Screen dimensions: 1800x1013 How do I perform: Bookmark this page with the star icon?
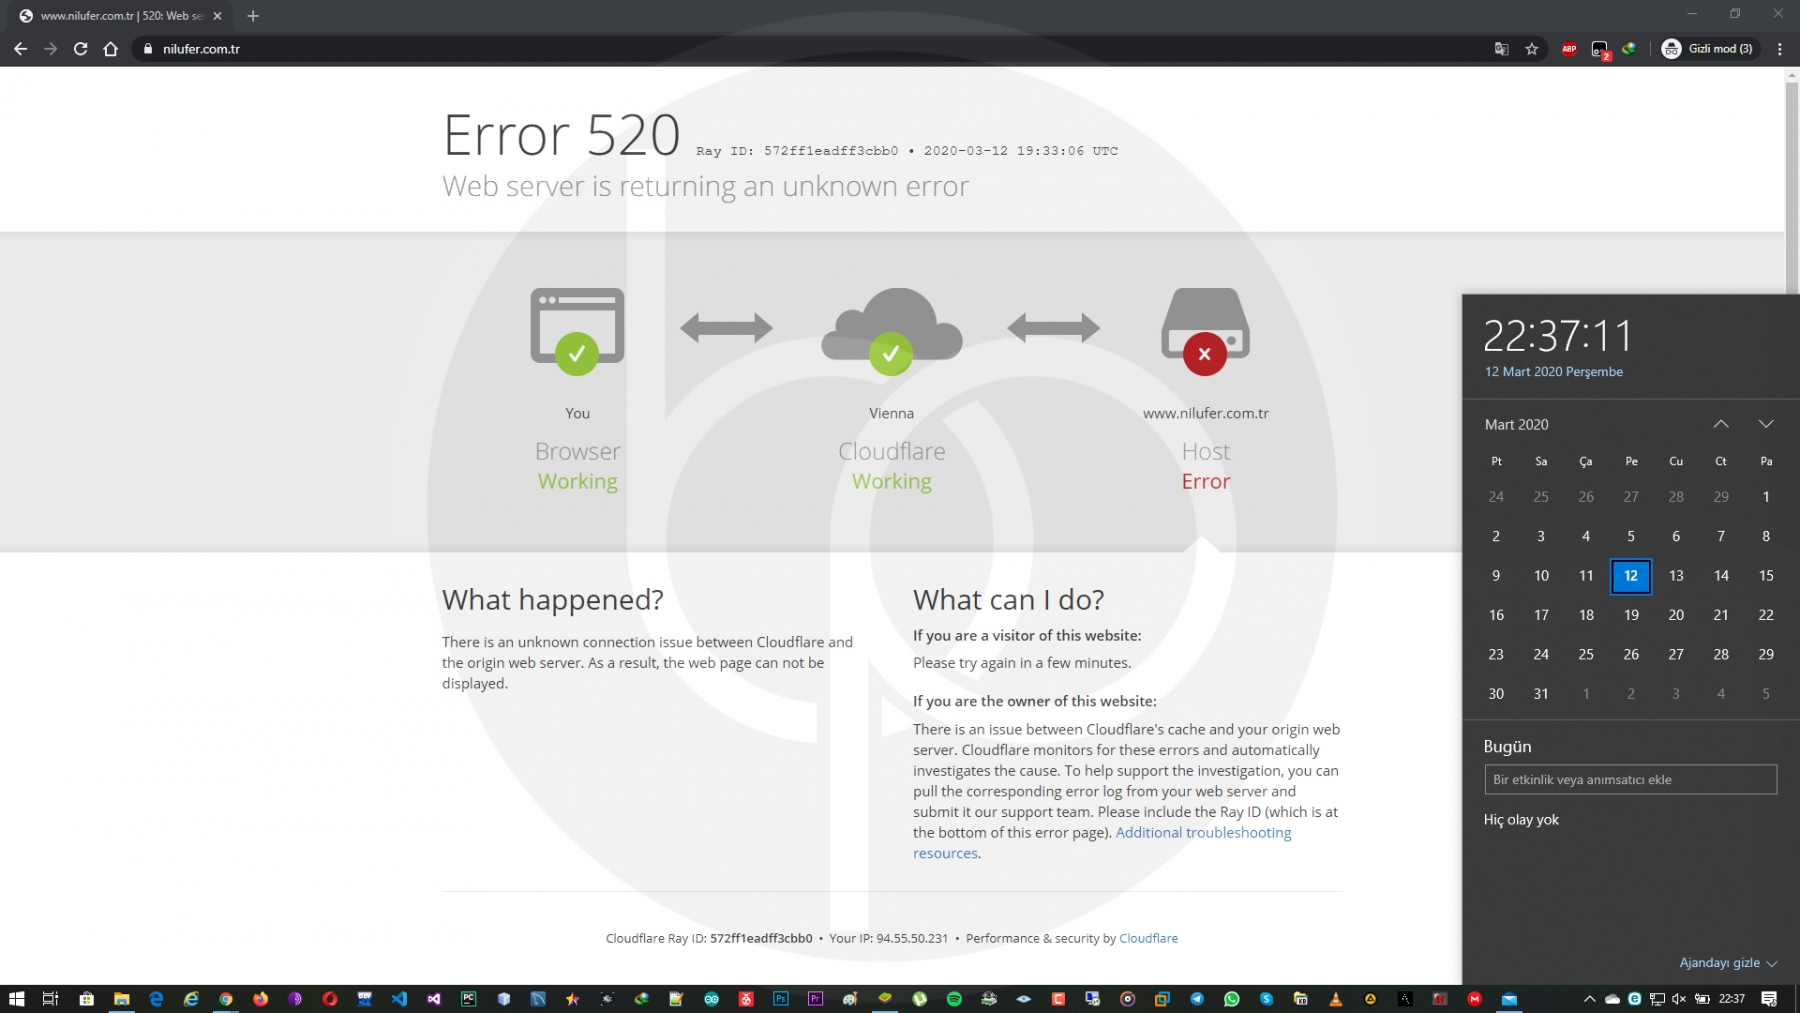[1532, 49]
